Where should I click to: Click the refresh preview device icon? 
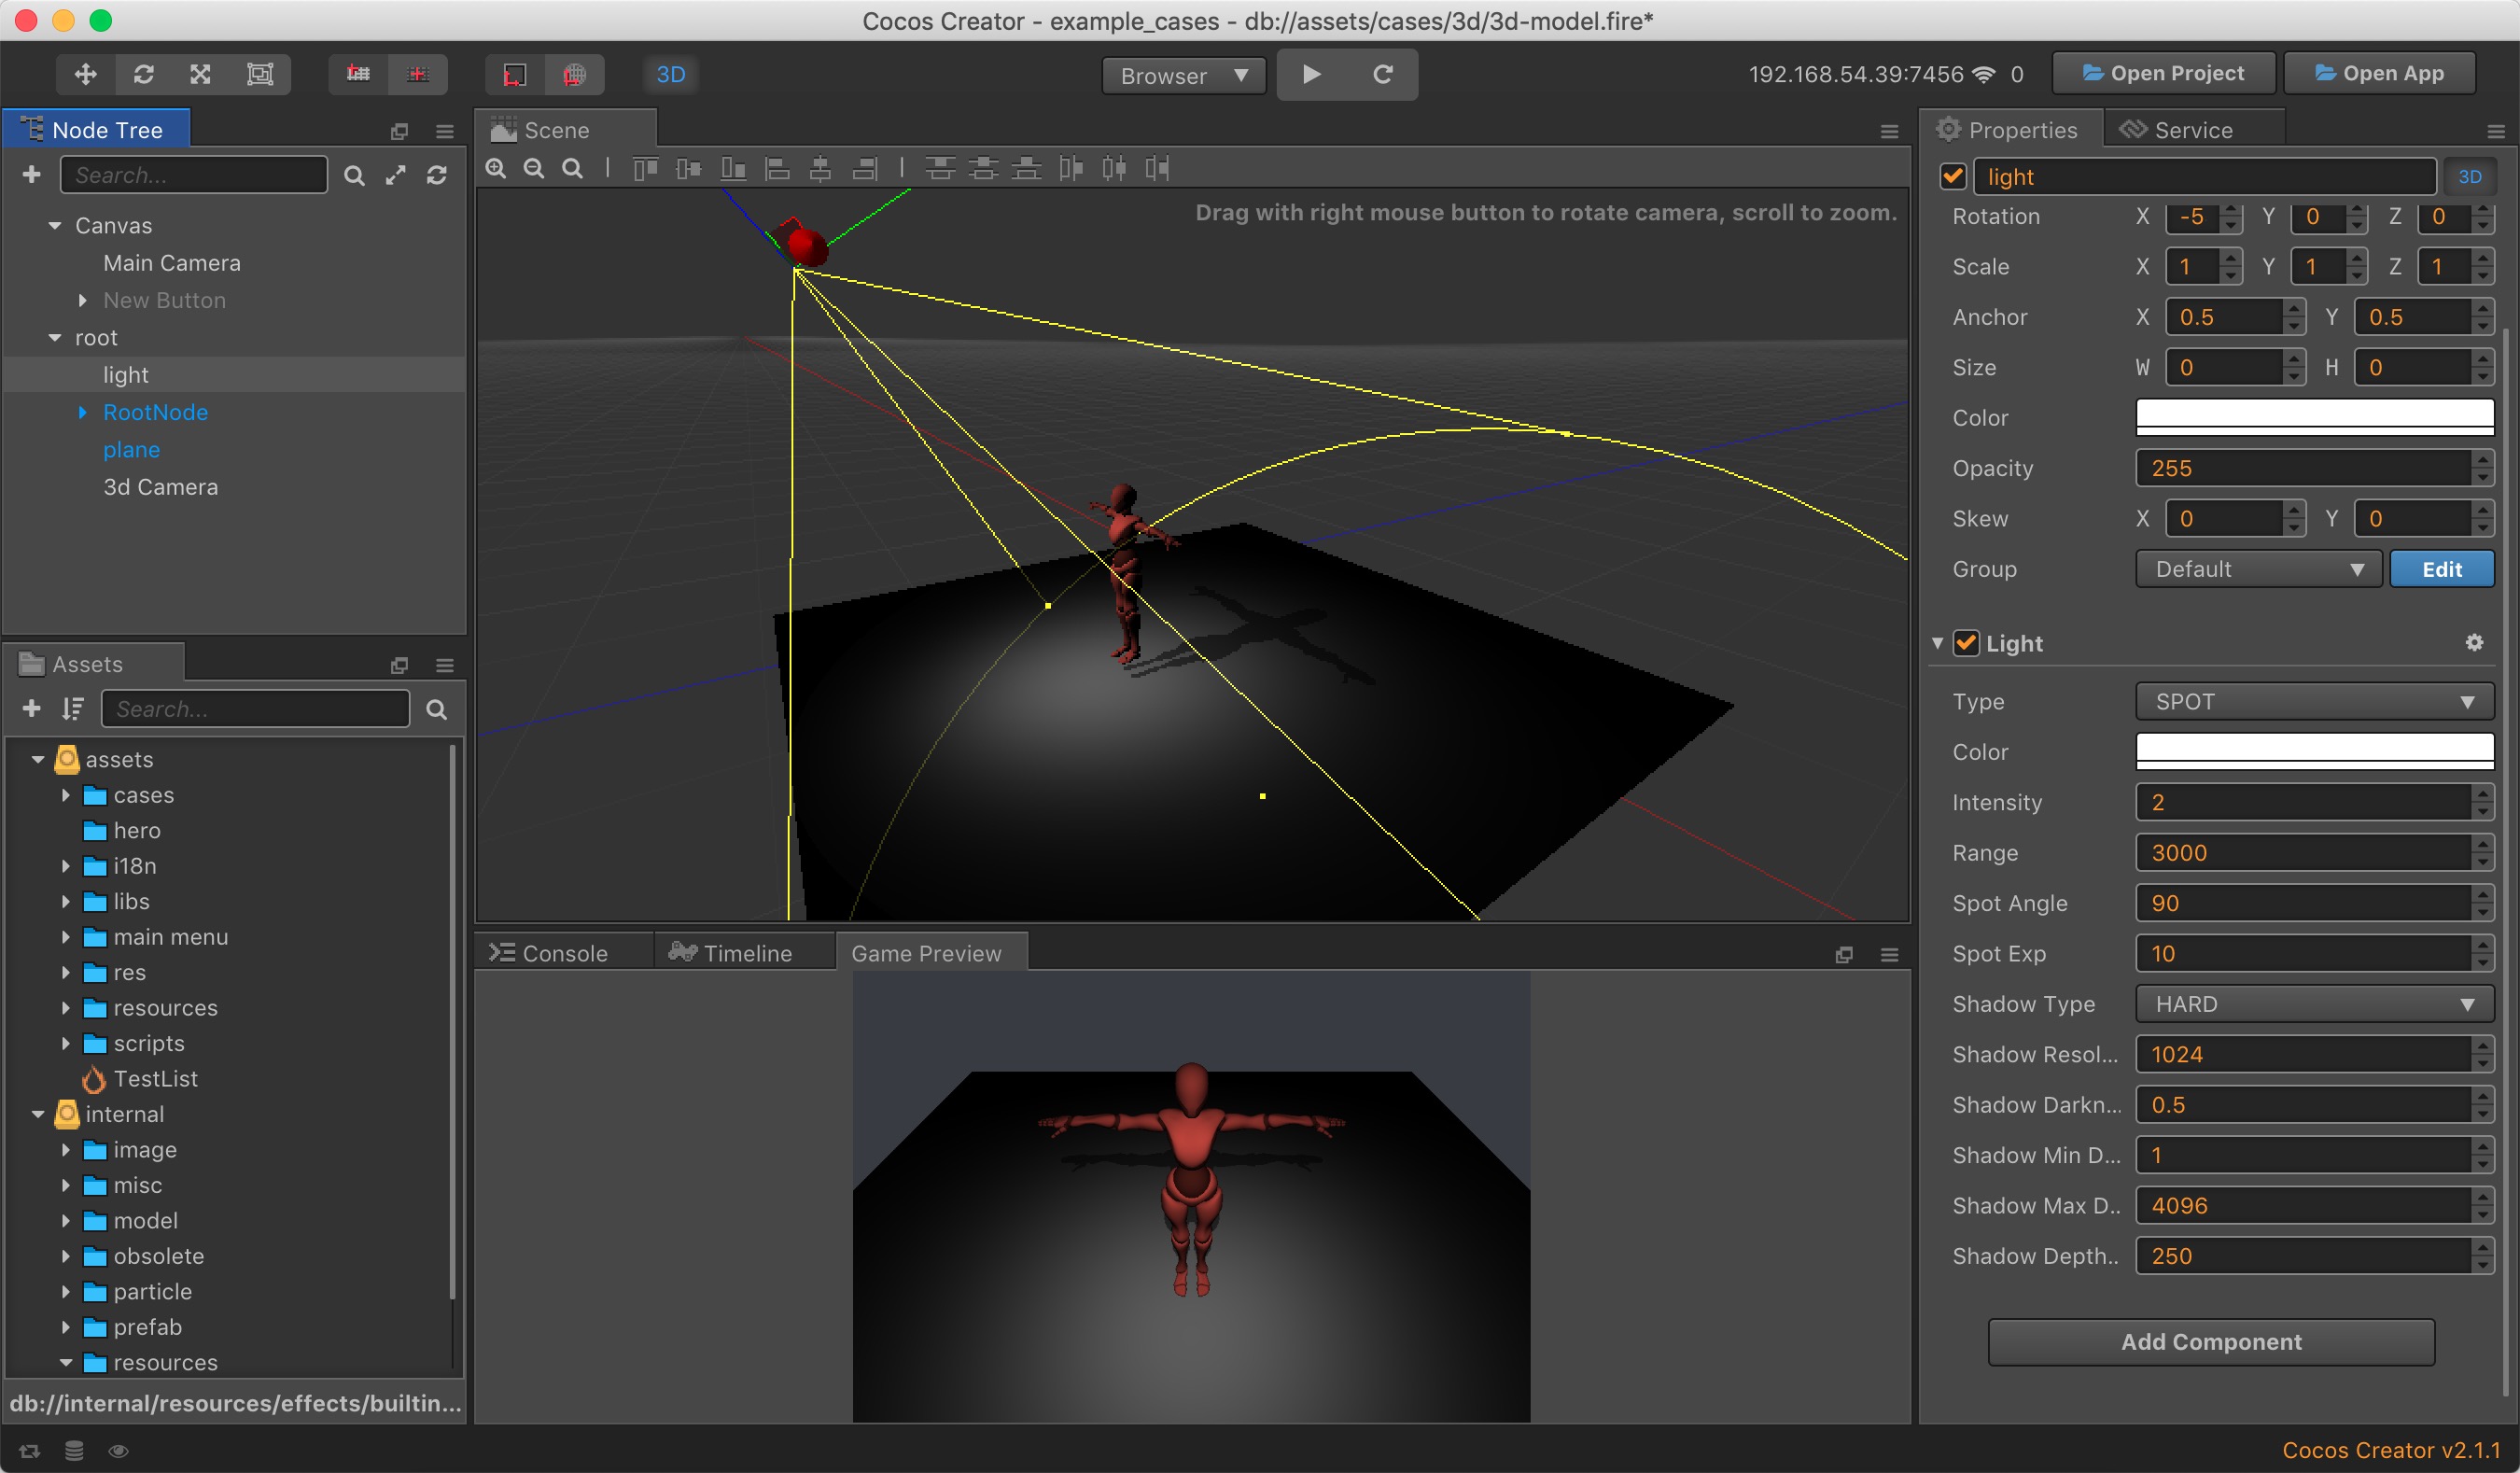coord(1383,74)
